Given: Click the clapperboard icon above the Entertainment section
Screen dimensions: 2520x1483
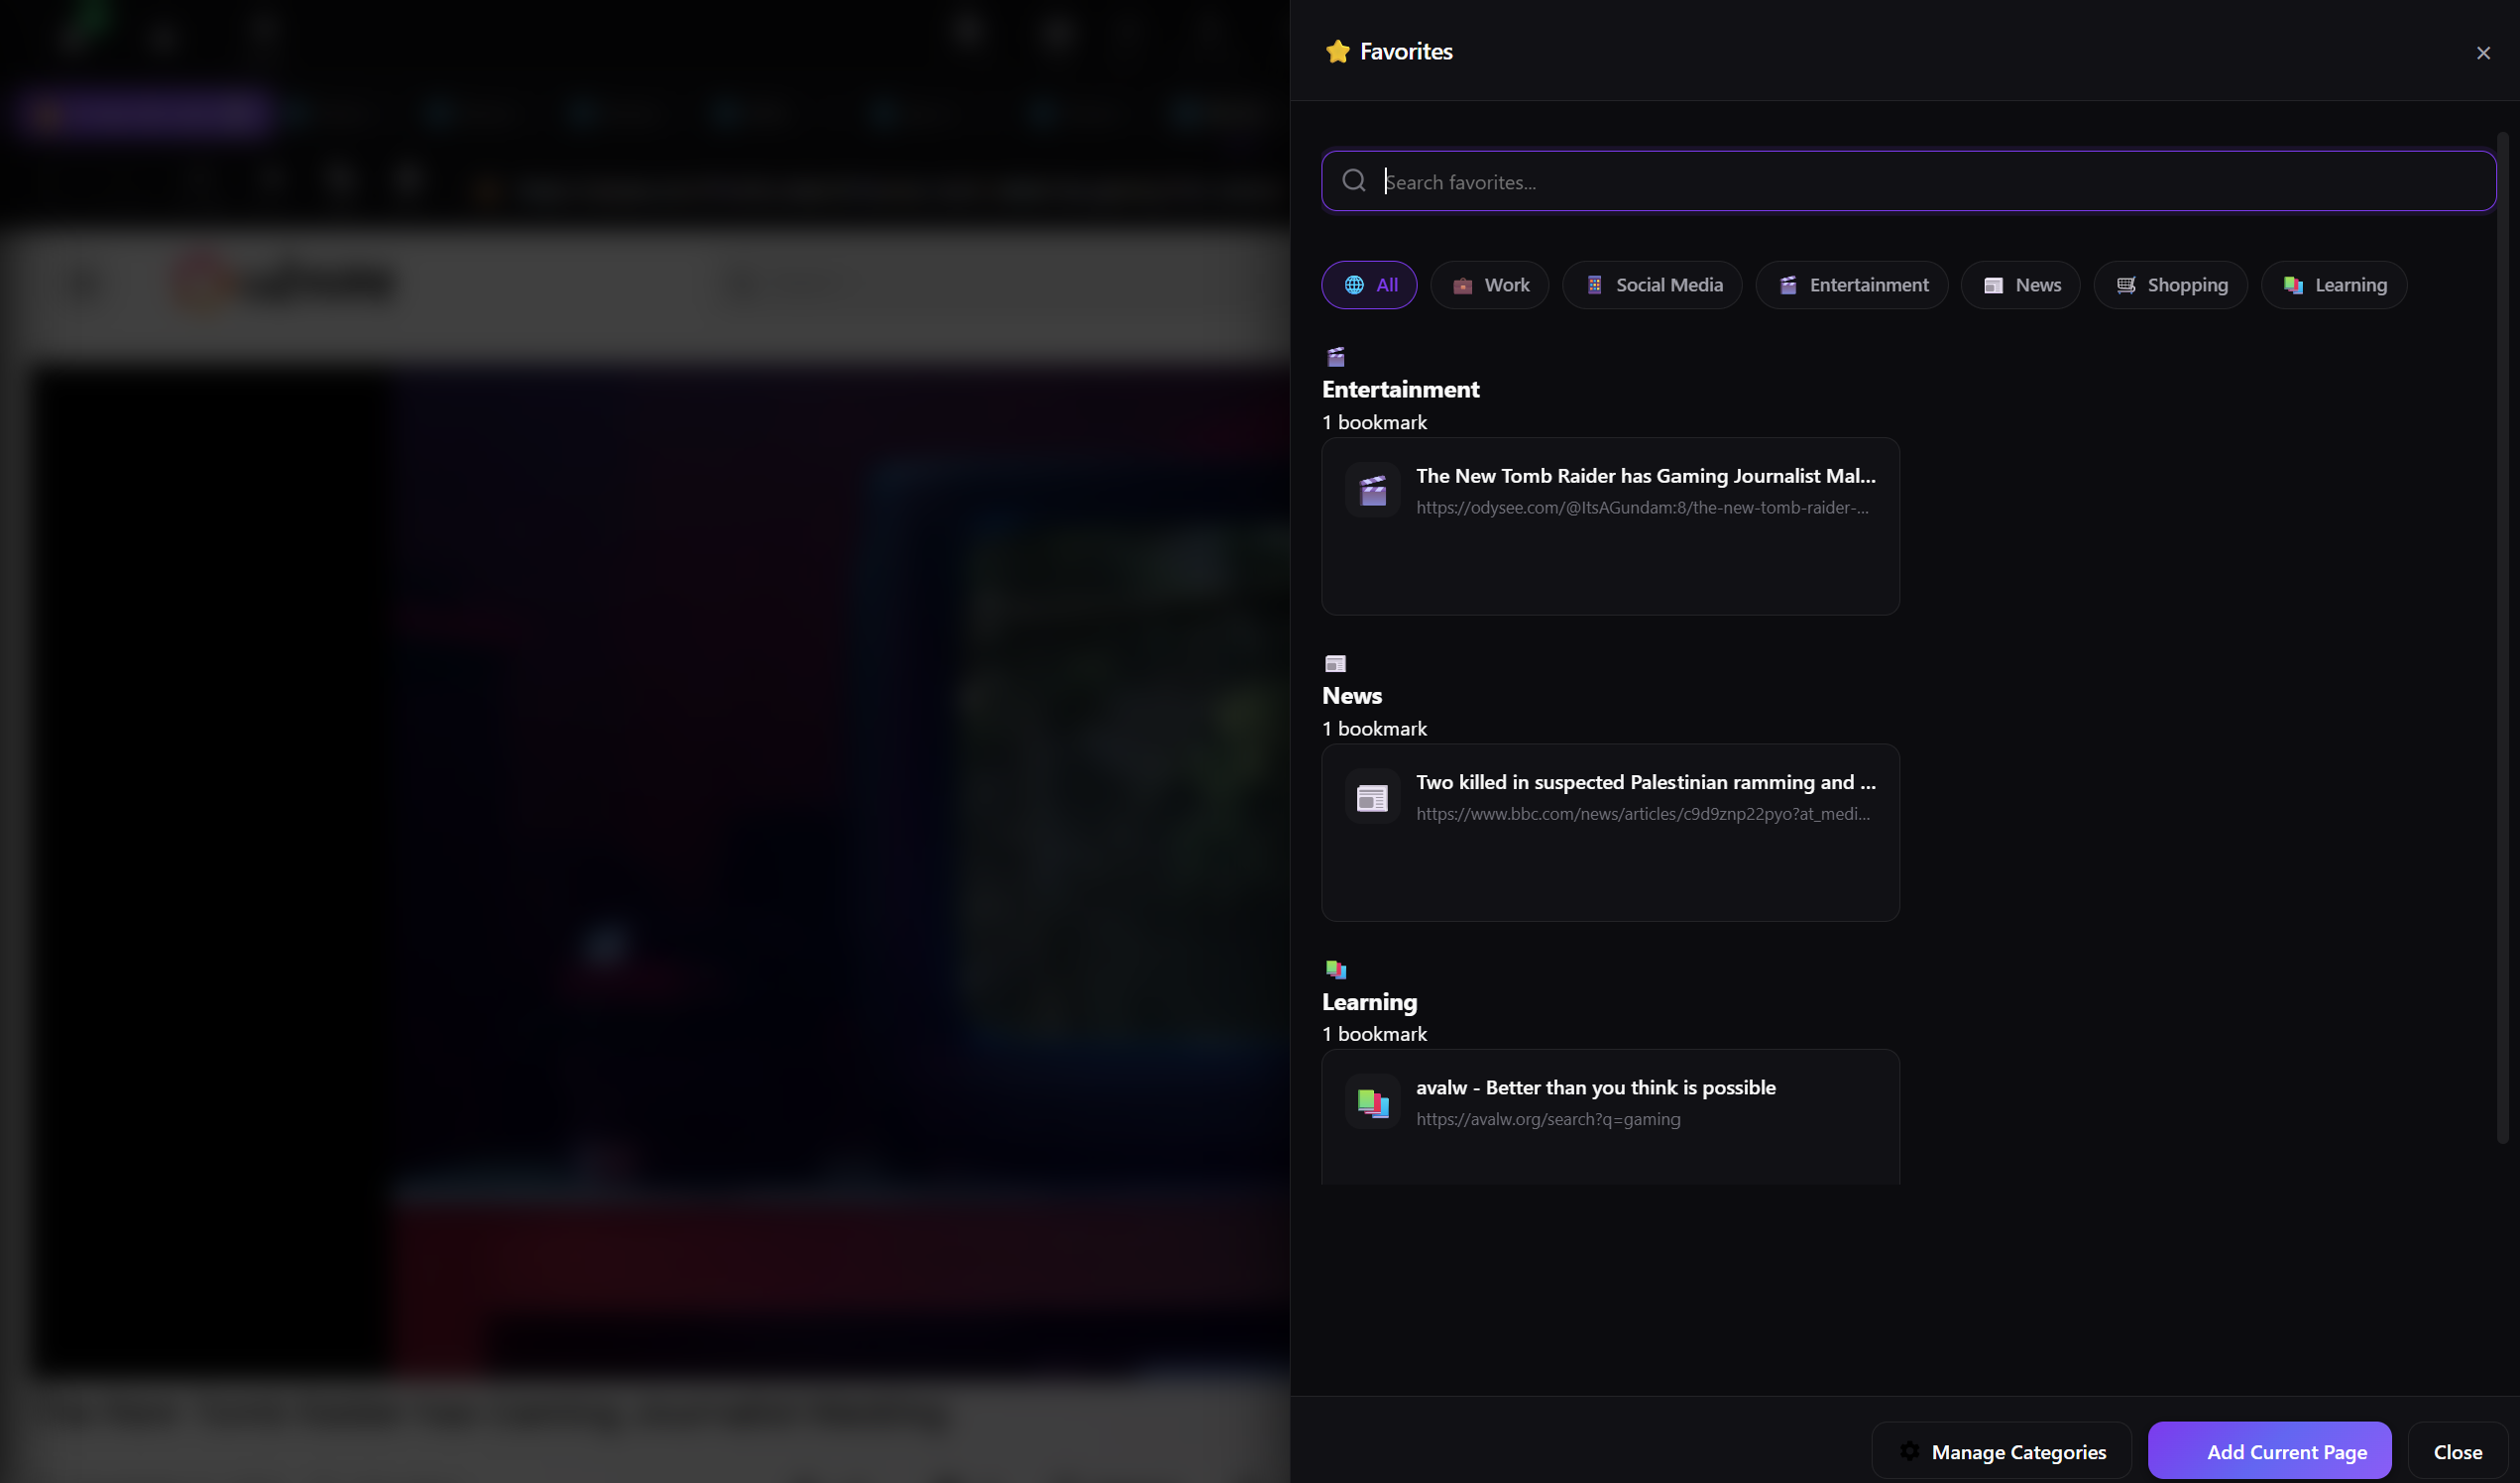Looking at the screenshot, I should (1335, 356).
